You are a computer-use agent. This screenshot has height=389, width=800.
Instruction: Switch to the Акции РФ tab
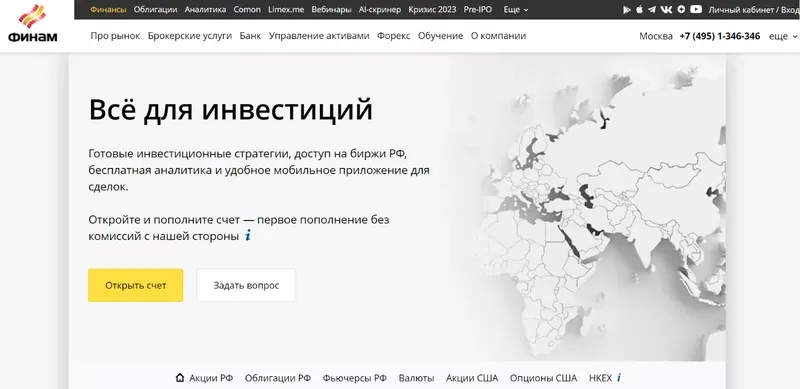pyautogui.click(x=211, y=378)
